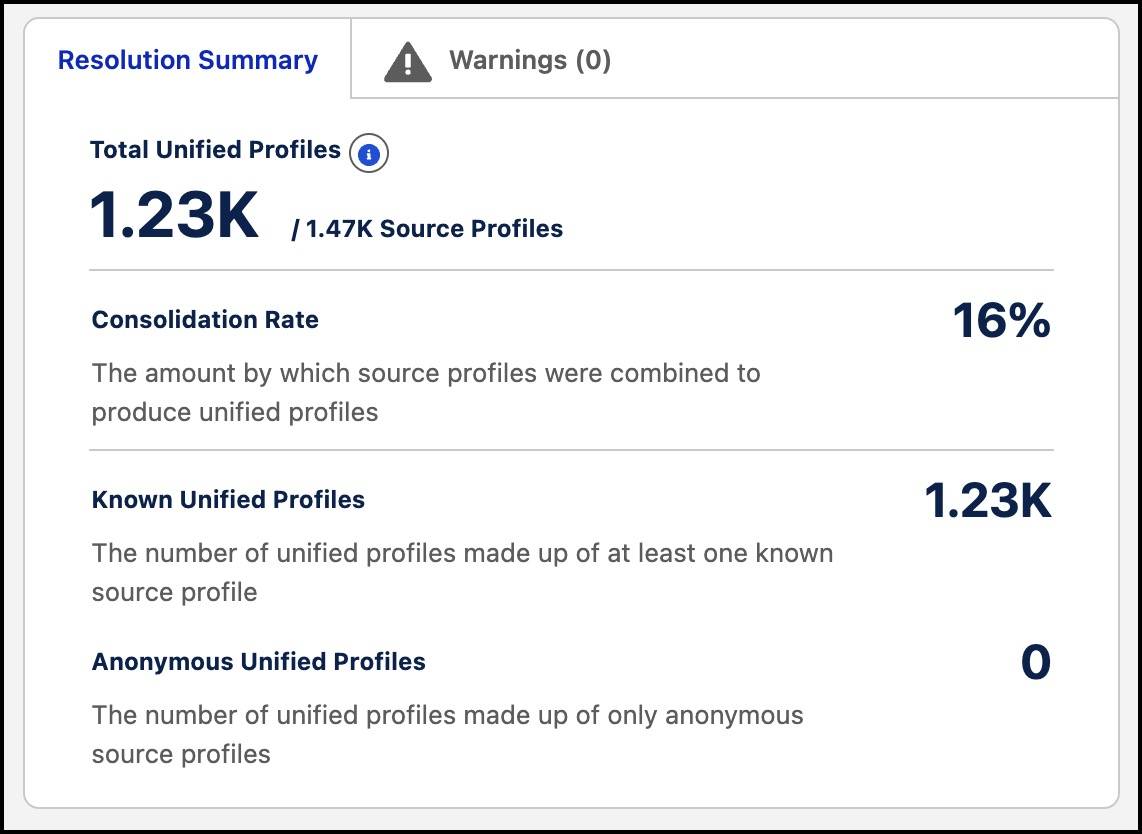Image resolution: width=1142 pixels, height=834 pixels.
Task: Click the Anonymous Unified Profiles heading
Action: [258, 661]
